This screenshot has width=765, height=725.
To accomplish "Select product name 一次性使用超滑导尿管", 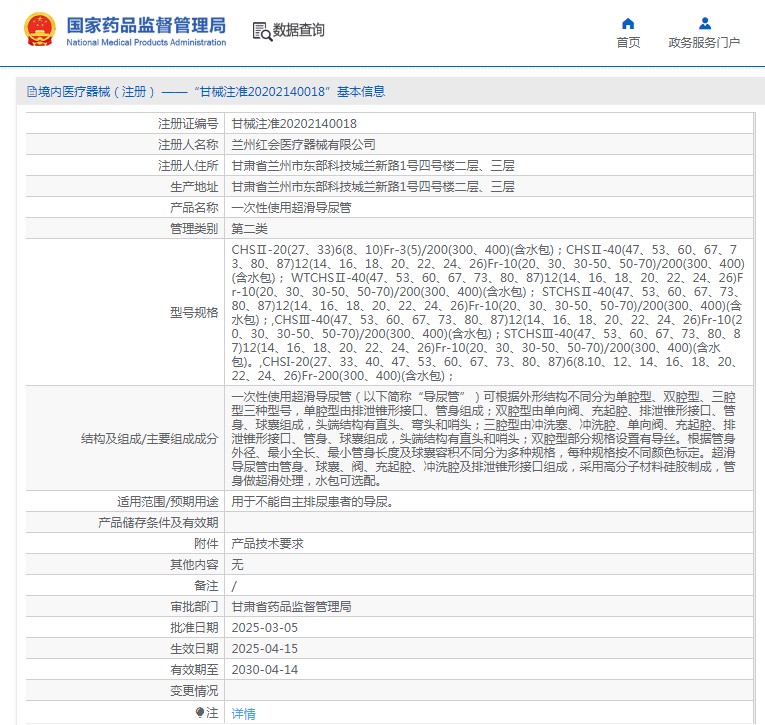I will (x=291, y=208).
